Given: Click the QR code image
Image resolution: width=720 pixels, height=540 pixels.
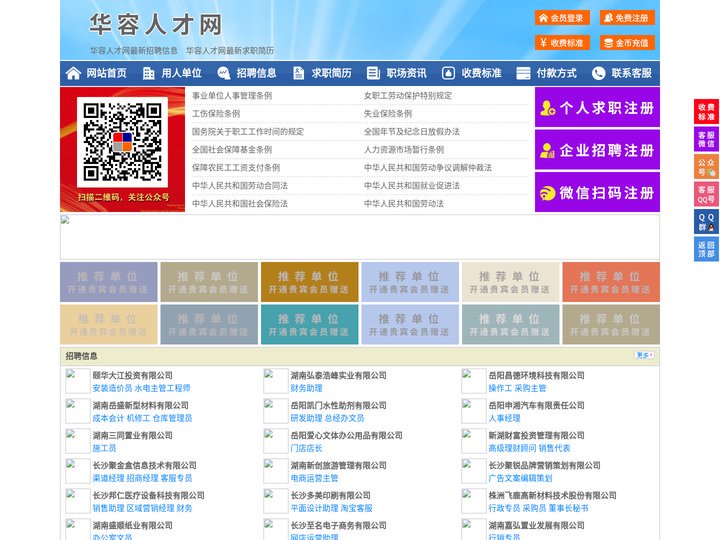Looking at the screenshot, I should coord(122,142).
